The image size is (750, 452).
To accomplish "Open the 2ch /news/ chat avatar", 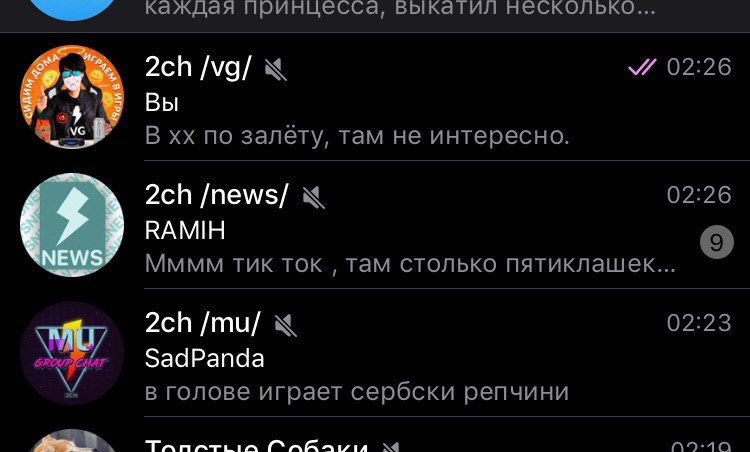I will coord(72,225).
